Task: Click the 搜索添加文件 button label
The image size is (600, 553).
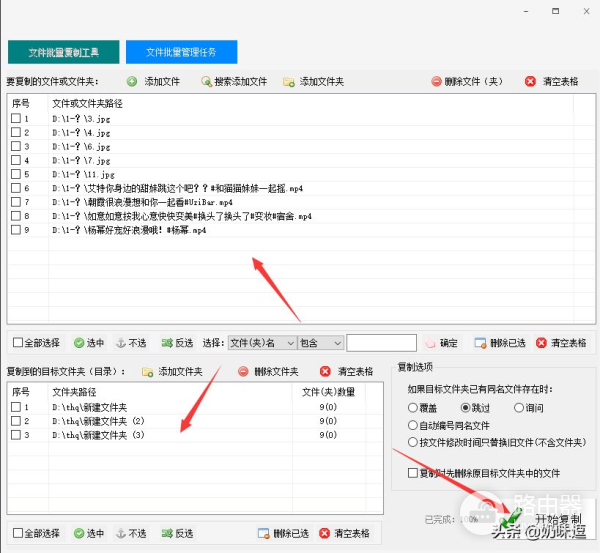Action: (x=241, y=82)
